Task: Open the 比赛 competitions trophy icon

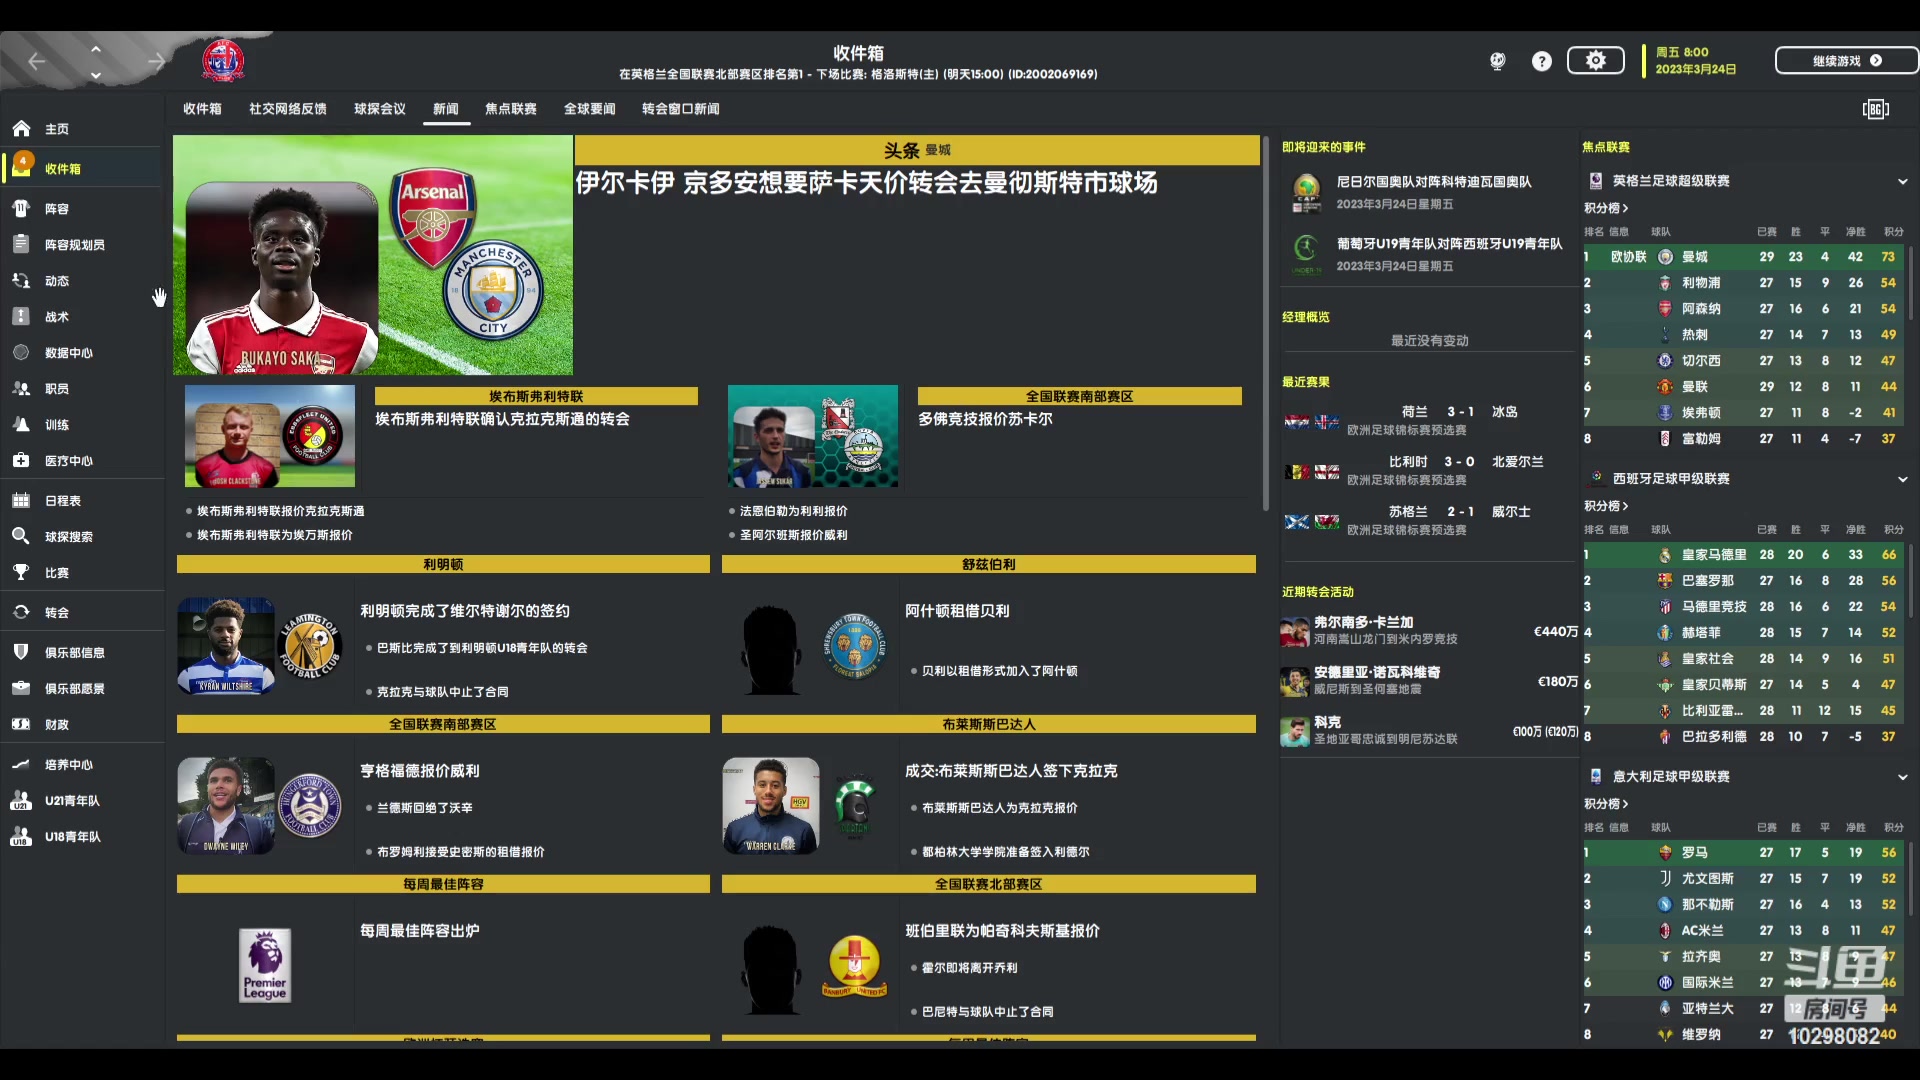Action: coord(21,573)
